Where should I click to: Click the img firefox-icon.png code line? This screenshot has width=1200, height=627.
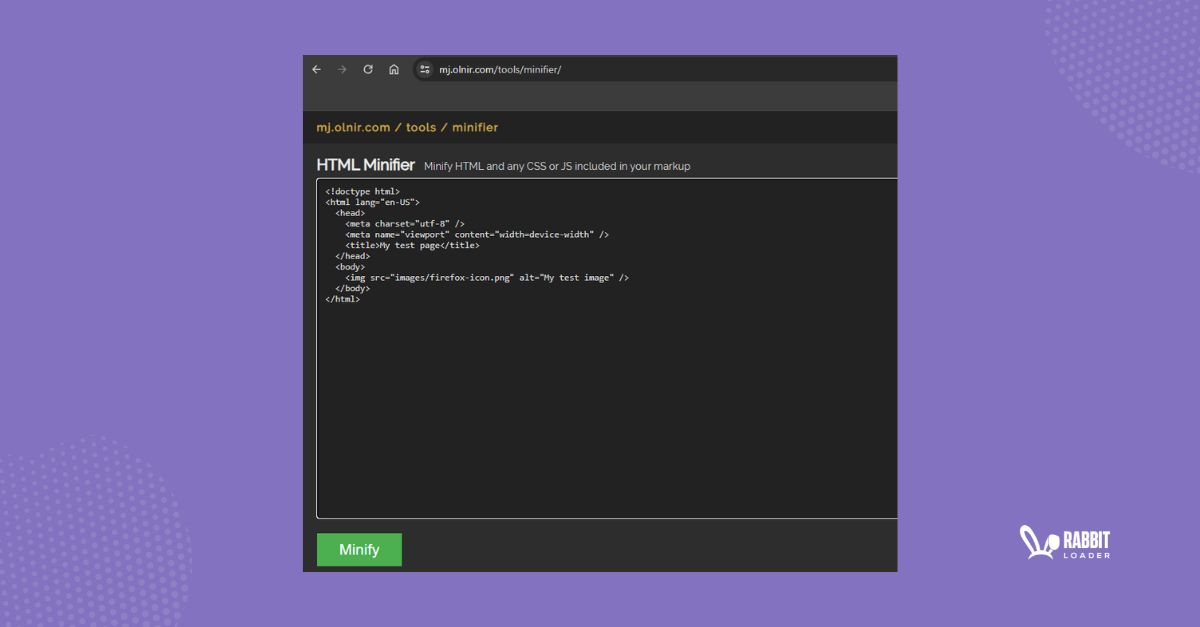487,278
